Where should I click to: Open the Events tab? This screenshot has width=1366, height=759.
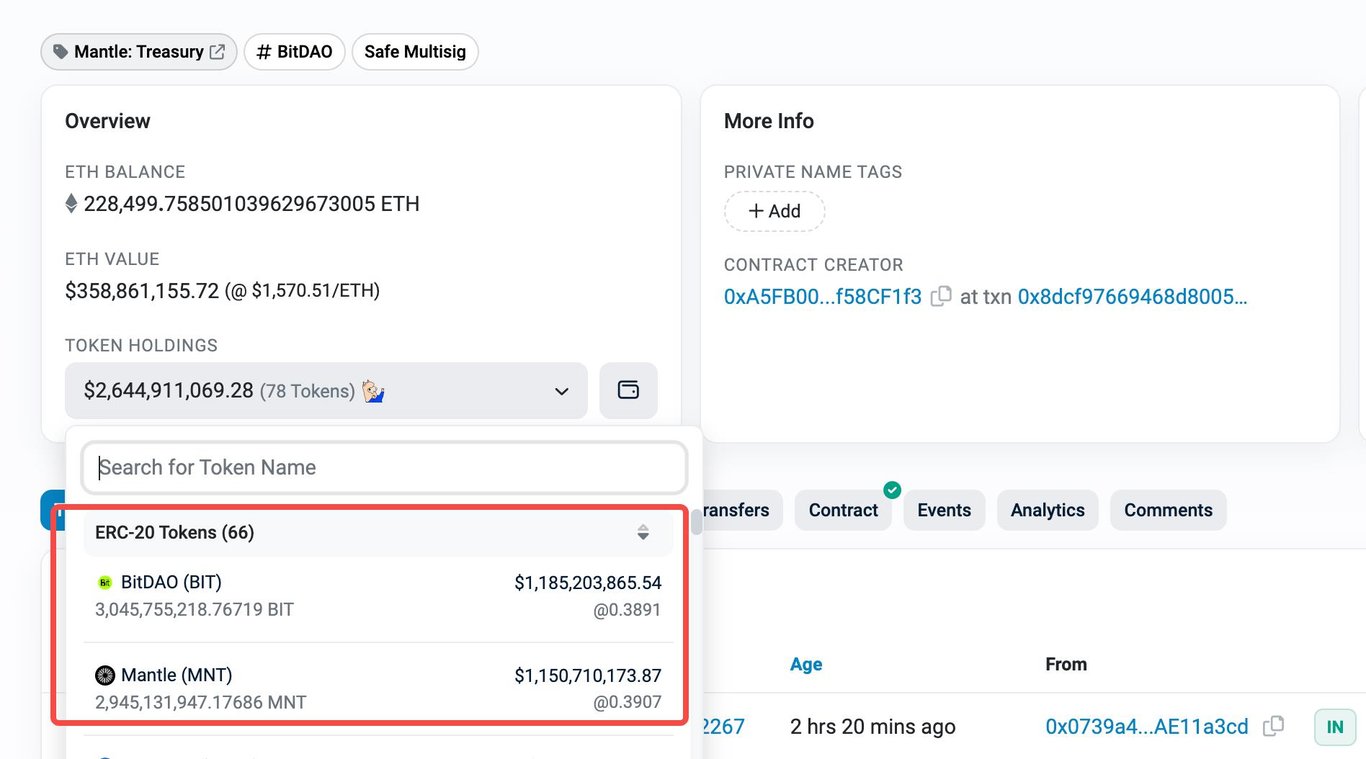944,510
